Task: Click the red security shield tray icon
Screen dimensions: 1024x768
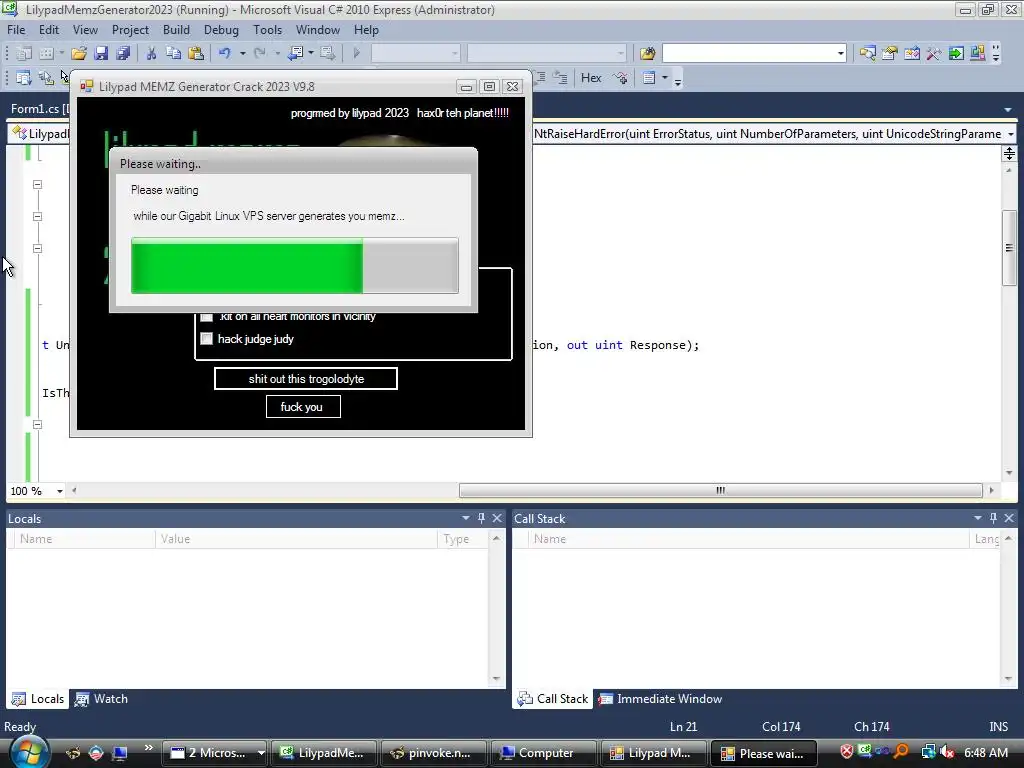Action: 847,752
